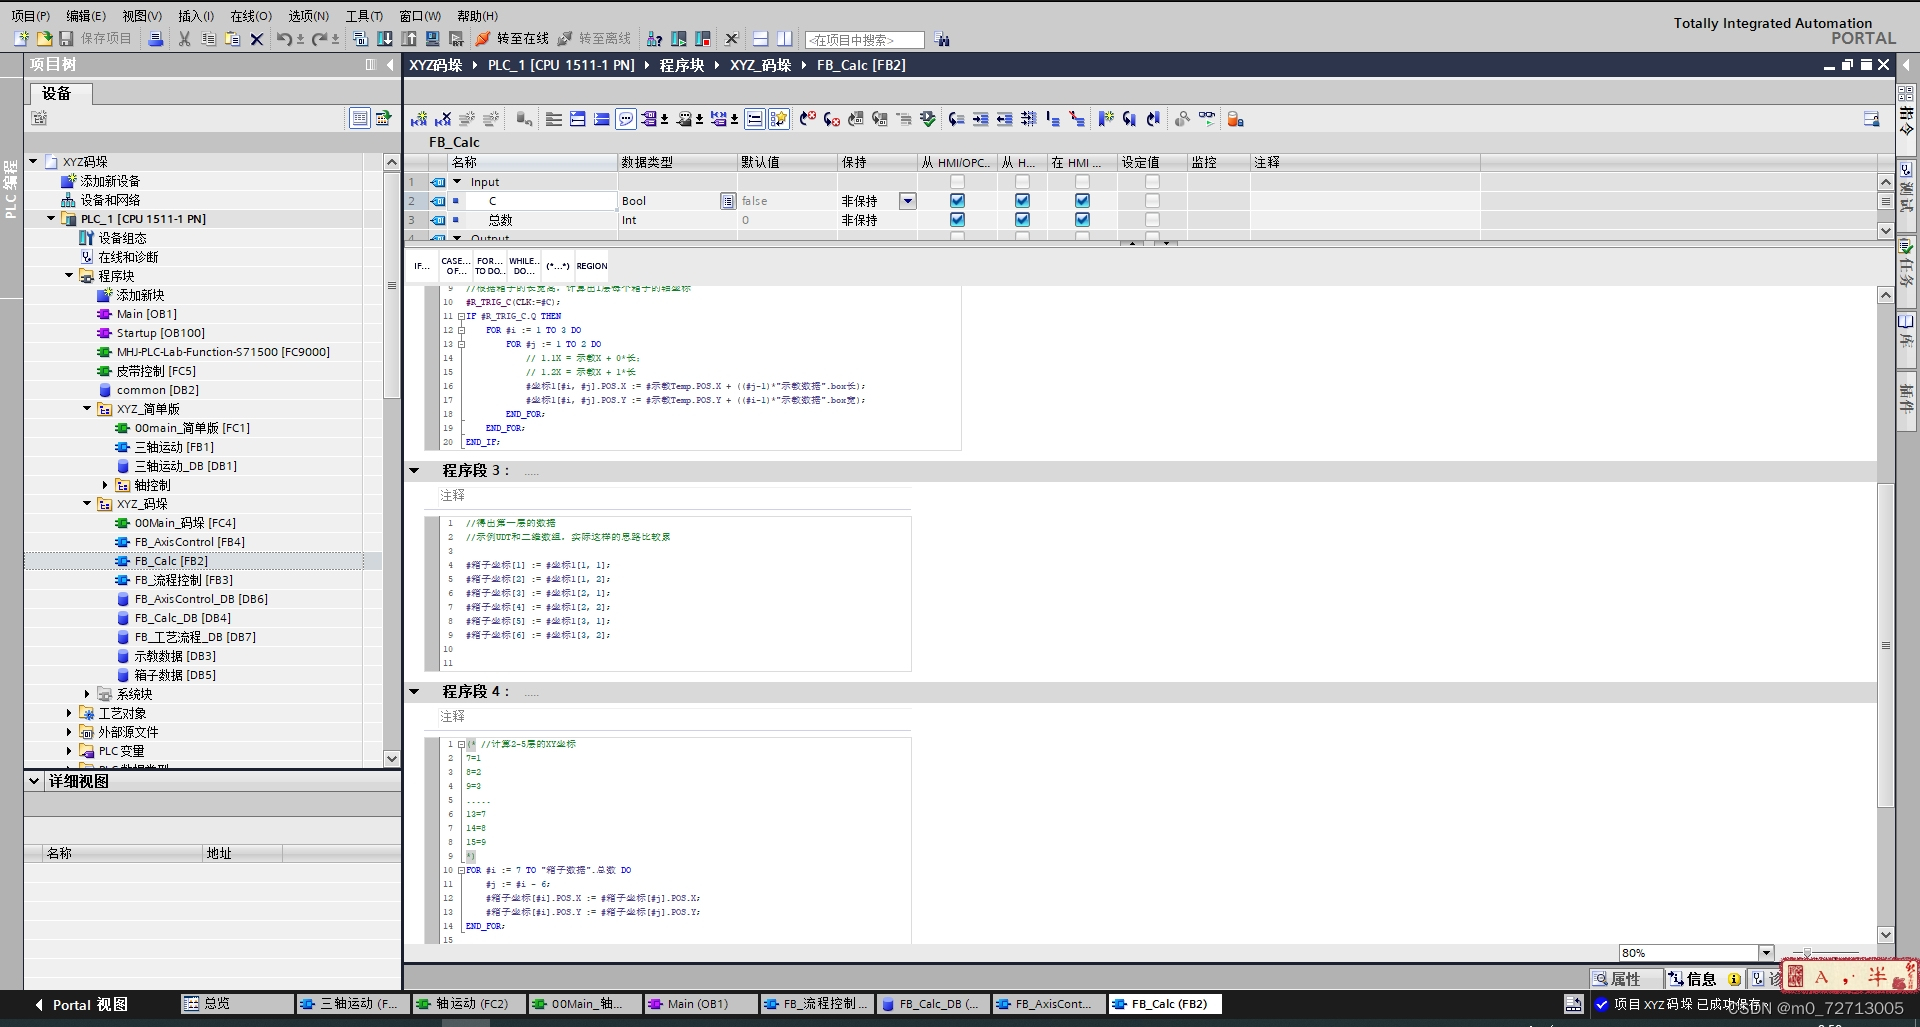Select FB_AxisControl [FB4] in project tree
The image size is (1920, 1027).
[x=189, y=542]
